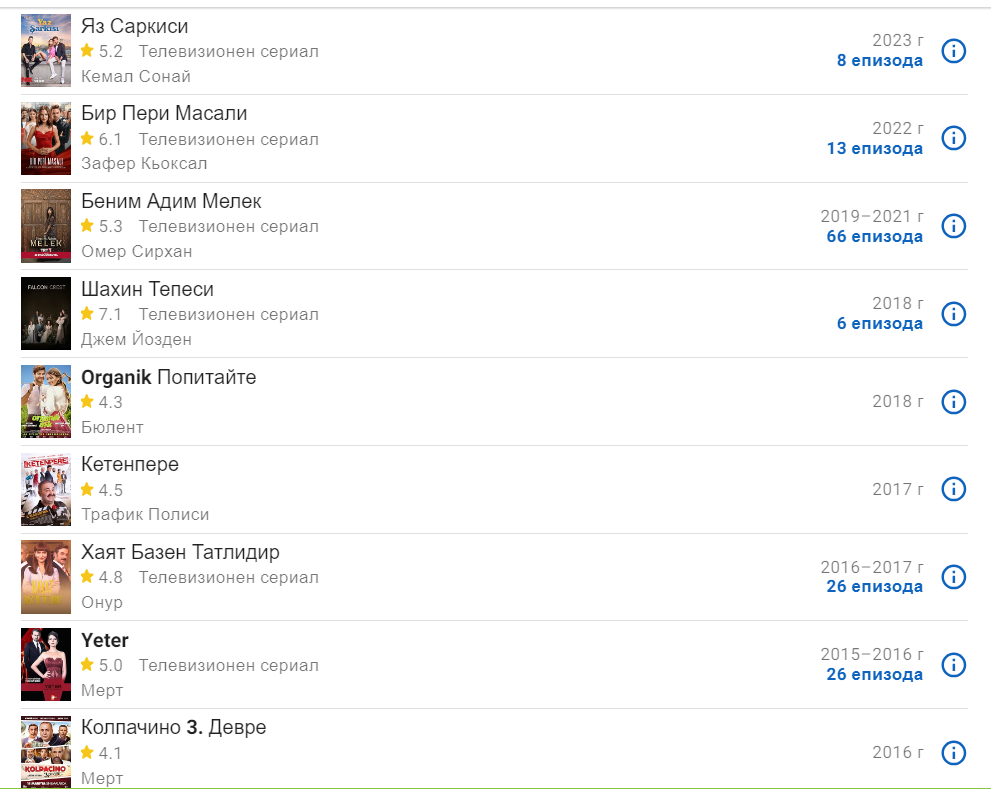Show info for Беним Адим Мелек
The image size is (991, 789).
[954, 226]
